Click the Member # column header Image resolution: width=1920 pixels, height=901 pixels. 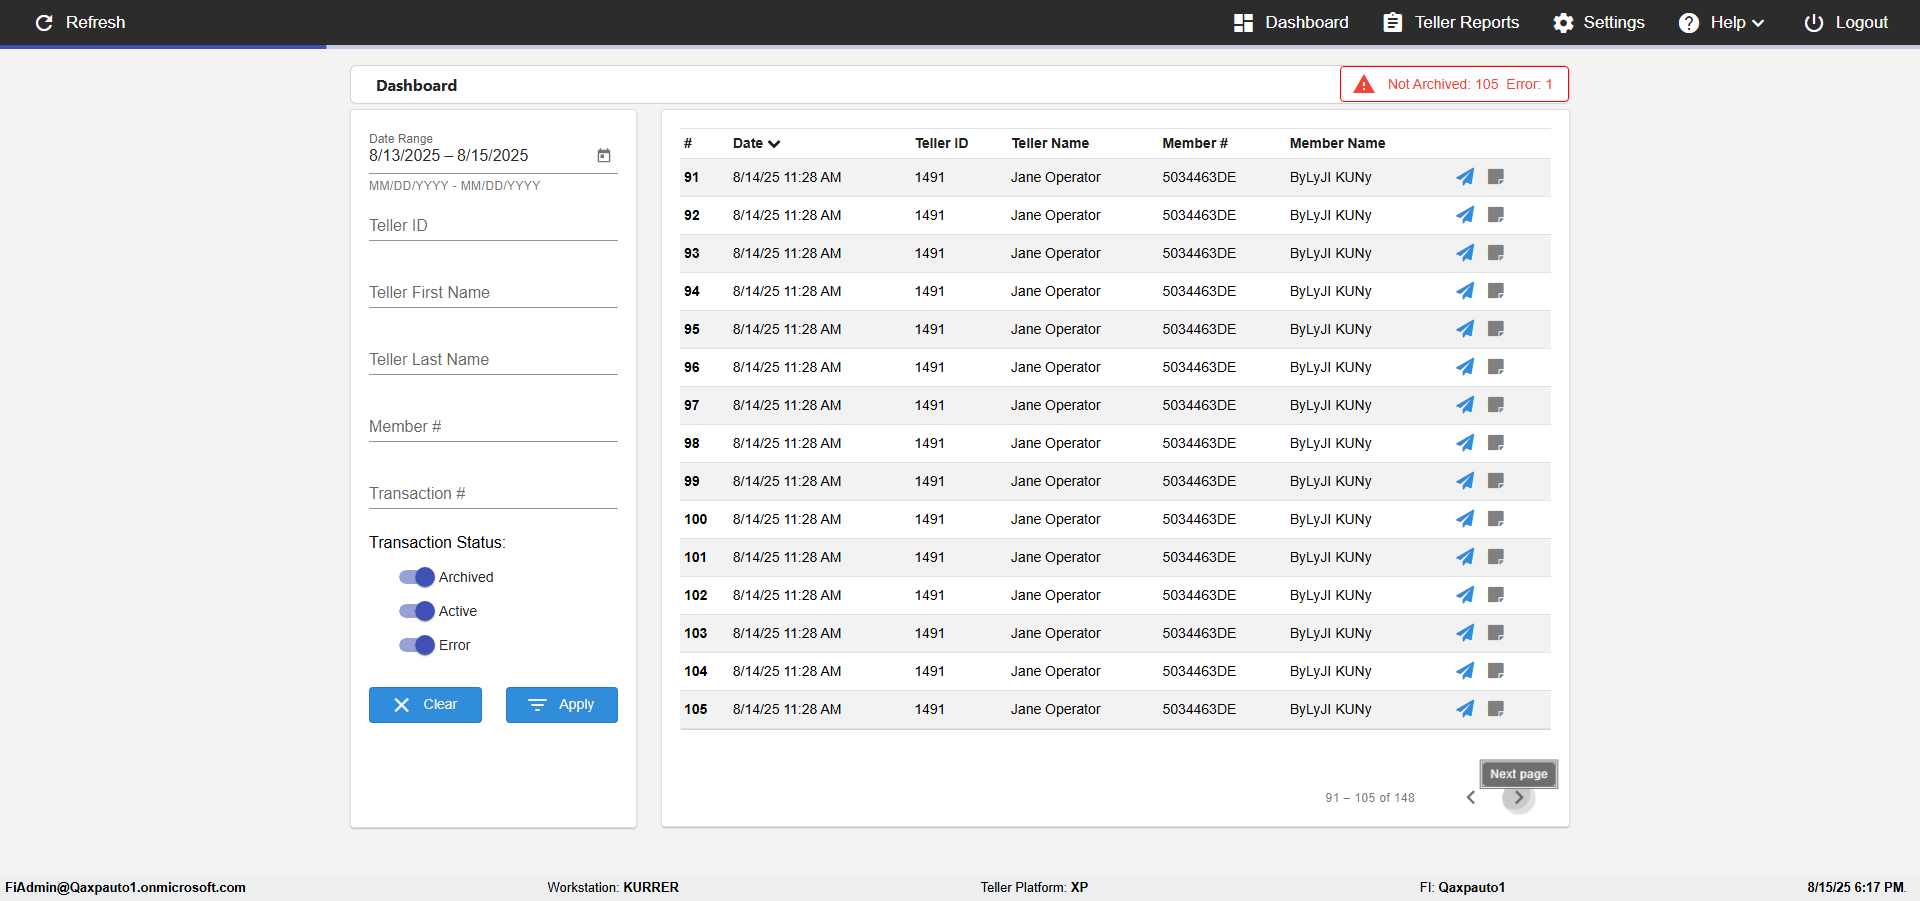tap(1195, 144)
